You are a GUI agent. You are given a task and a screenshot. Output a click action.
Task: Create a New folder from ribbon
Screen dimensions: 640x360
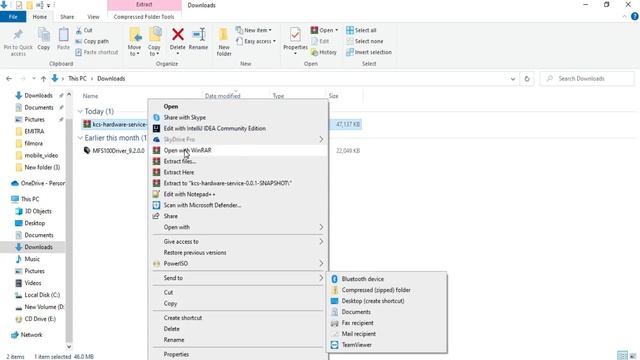click(x=224, y=42)
